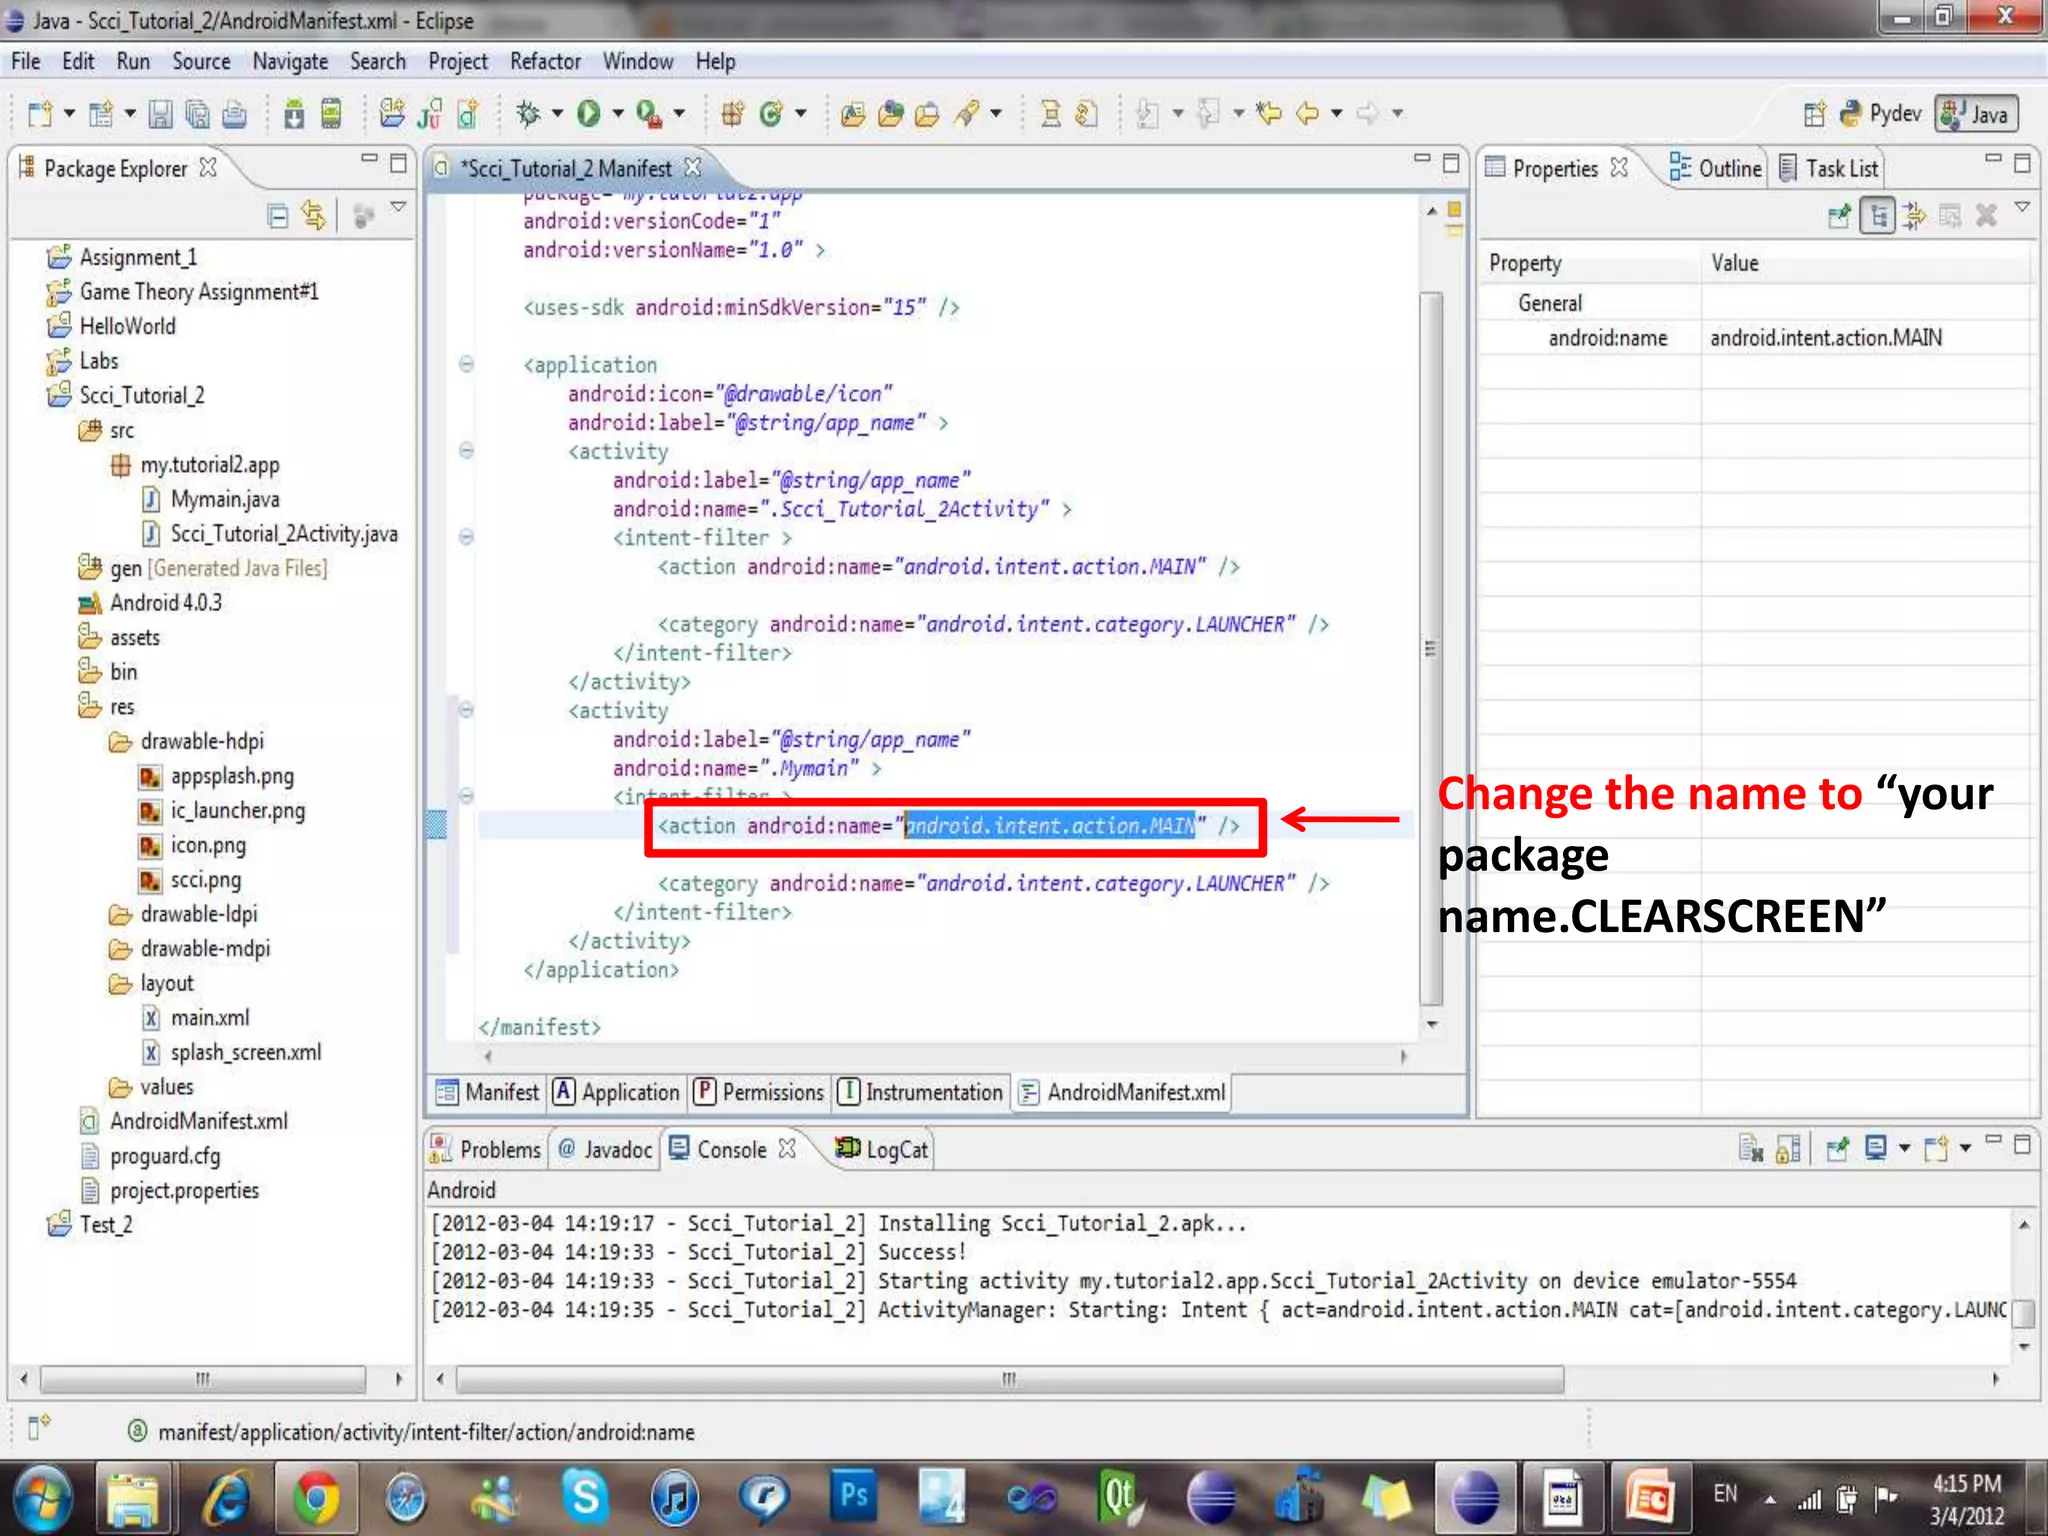Select Scci_Tutorial_2Activity.java file
The width and height of the screenshot is (2048, 1536).
pyautogui.click(x=269, y=534)
